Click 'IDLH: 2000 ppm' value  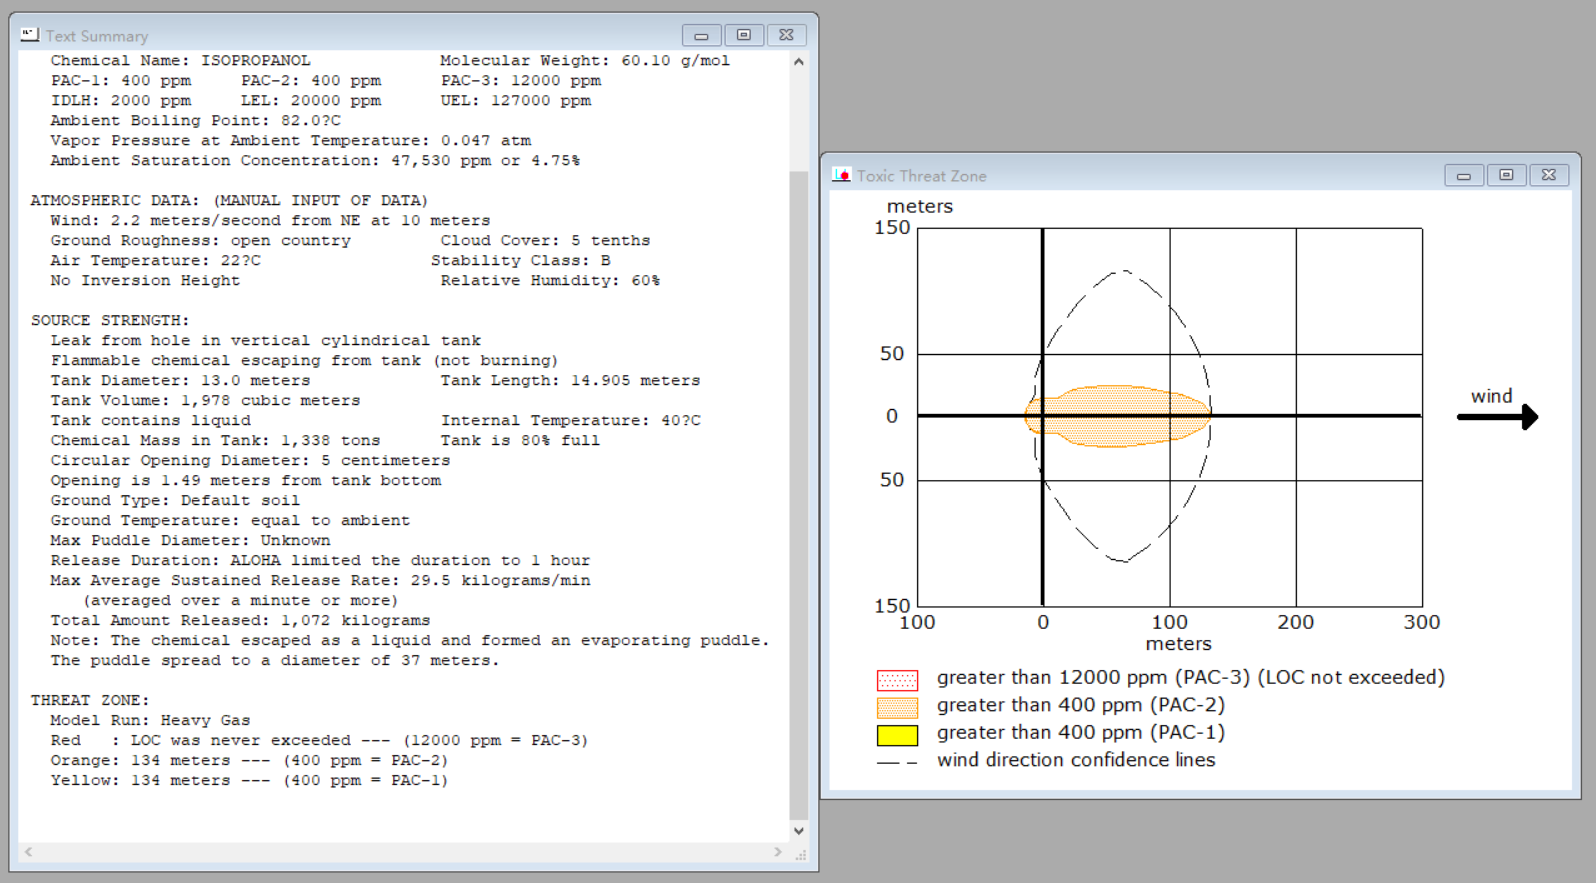(120, 101)
